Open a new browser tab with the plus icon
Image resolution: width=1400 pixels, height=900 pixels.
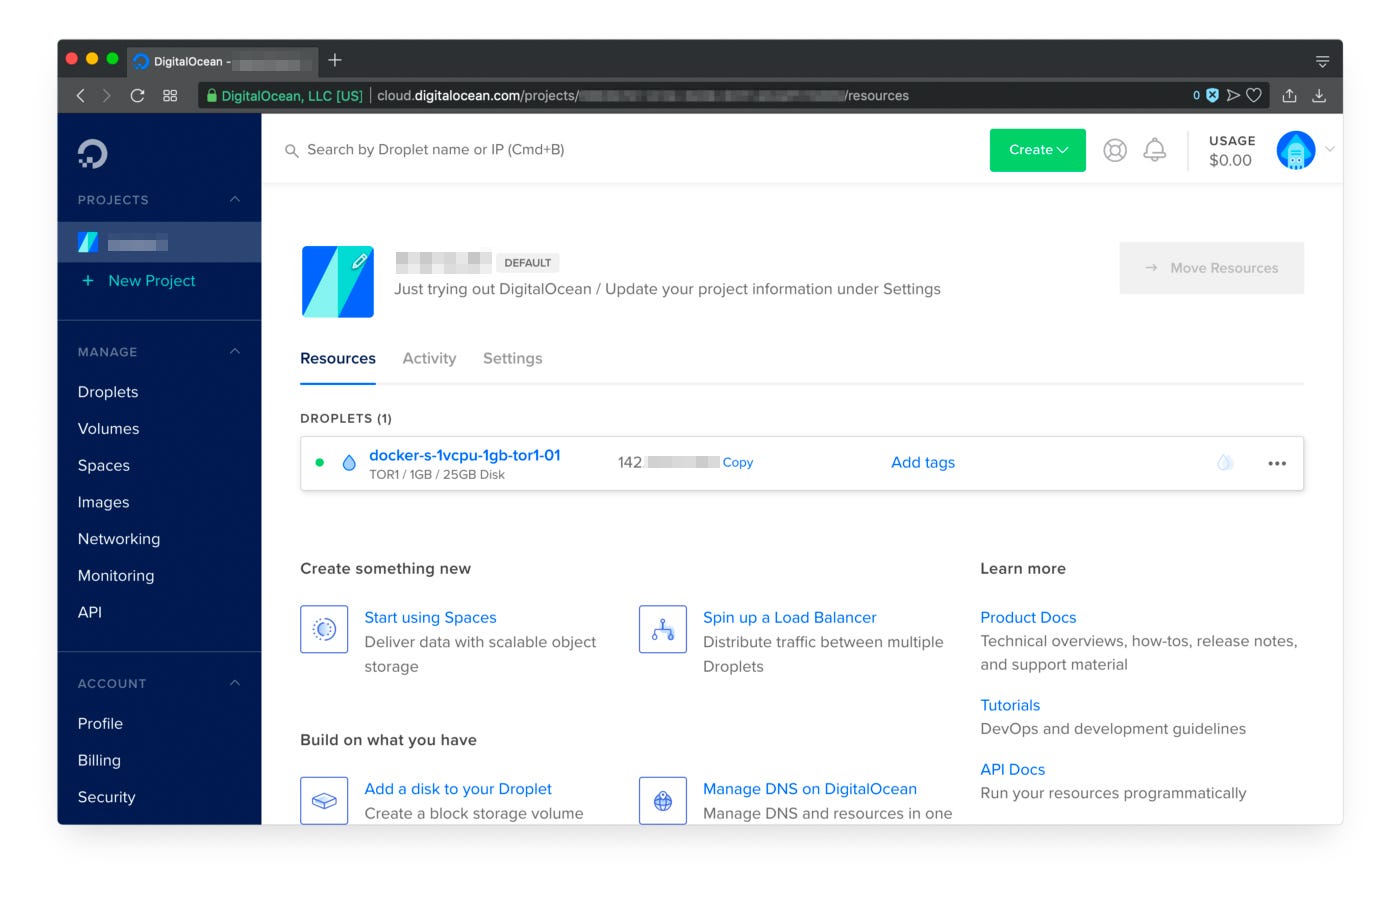pyautogui.click(x=335, y=60)
